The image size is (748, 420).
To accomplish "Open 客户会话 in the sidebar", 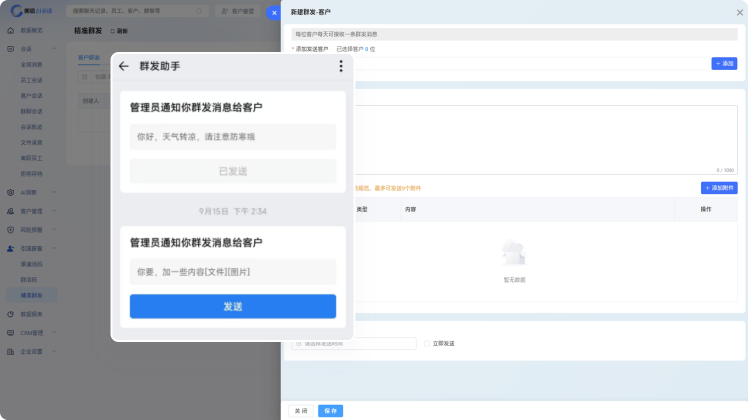I will coord(32,95).
